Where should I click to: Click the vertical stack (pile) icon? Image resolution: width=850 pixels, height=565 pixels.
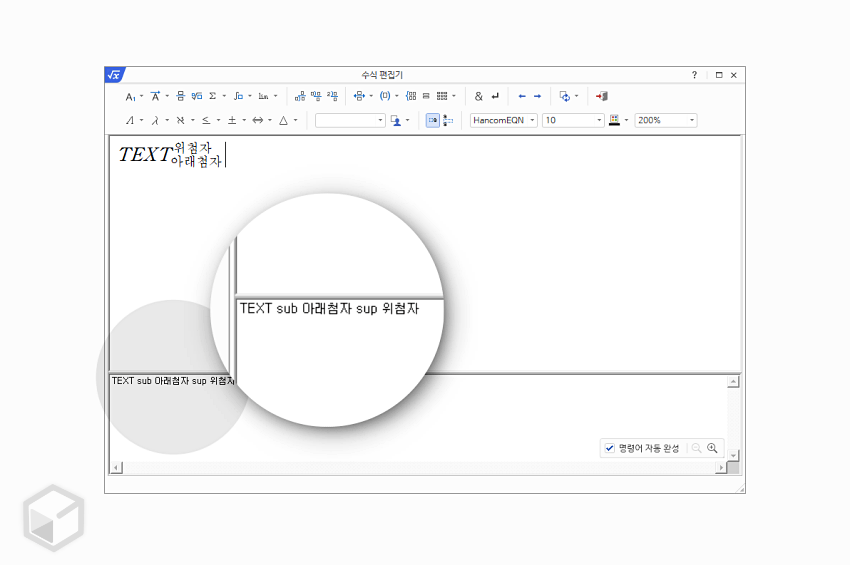pos(426,96)
